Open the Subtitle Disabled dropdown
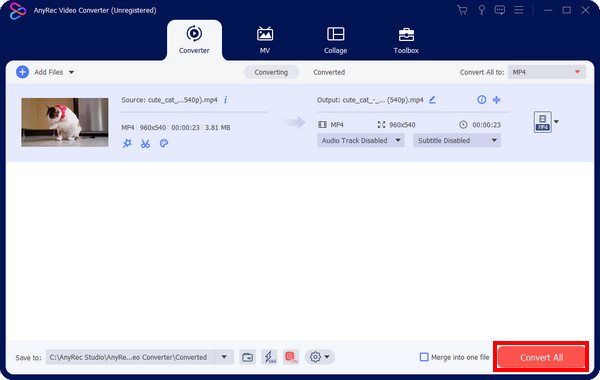Screen dimensions: 600x380 click(x=457, y=140)
